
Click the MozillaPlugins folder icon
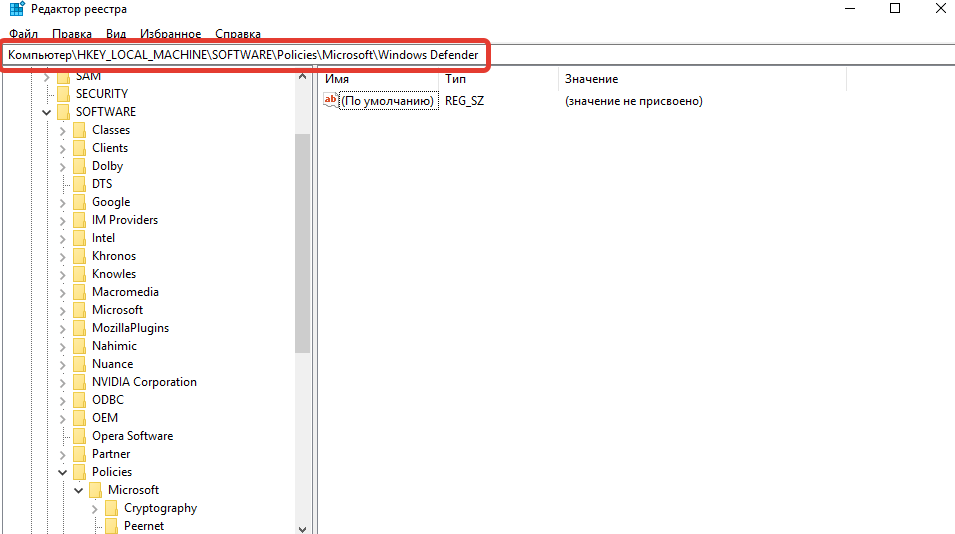pos(80,328)
